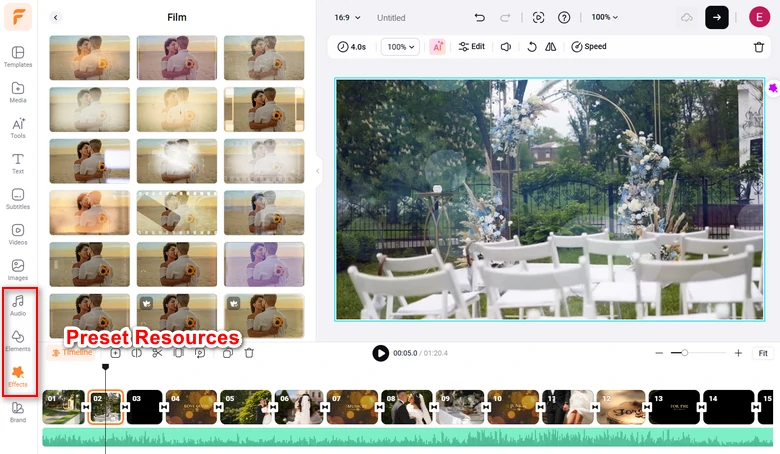This screenshot has width=780, height=454.
Task: Flip the clip with the mirror icon
Action: click(550, 47)
